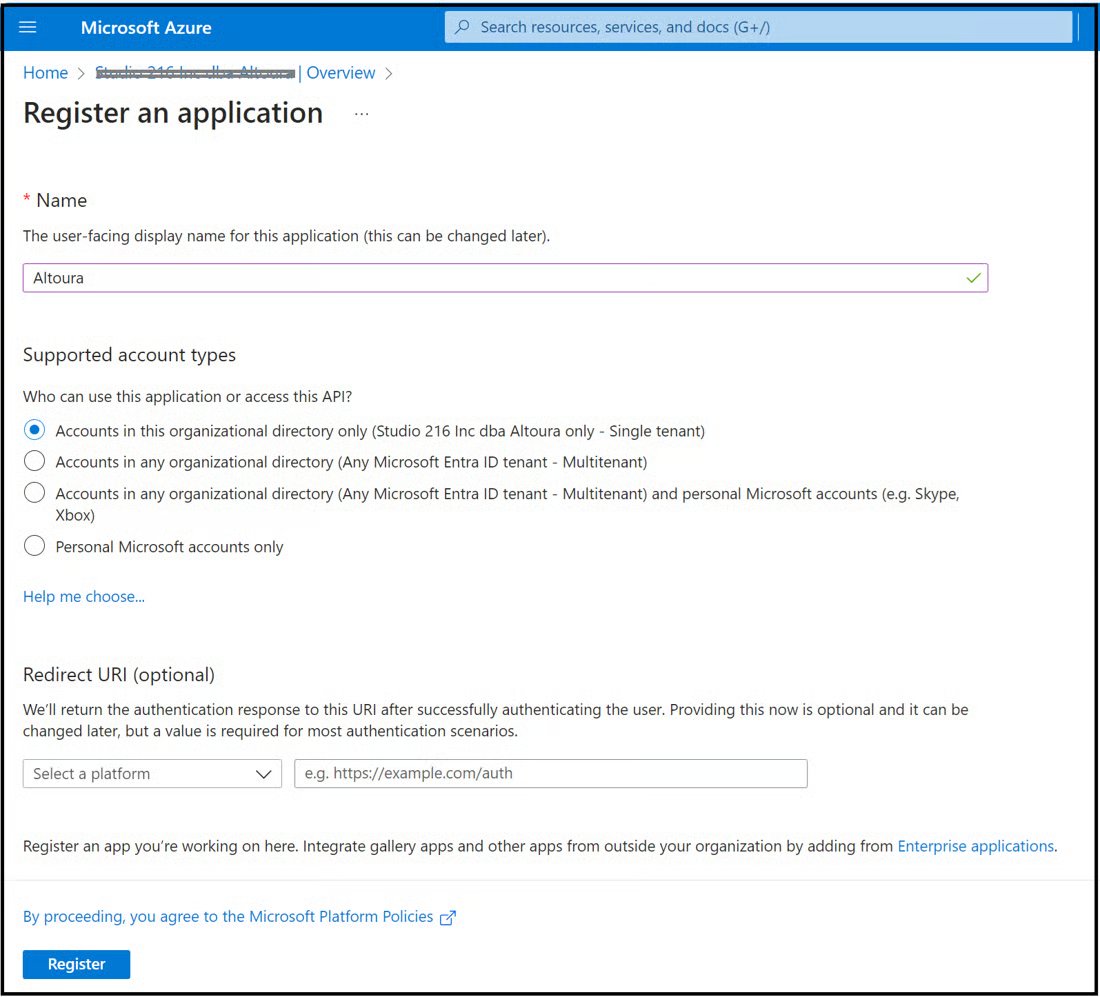Screen dimensions: 1100x997
Task: Click the Register button
Action: click(76, 964)
